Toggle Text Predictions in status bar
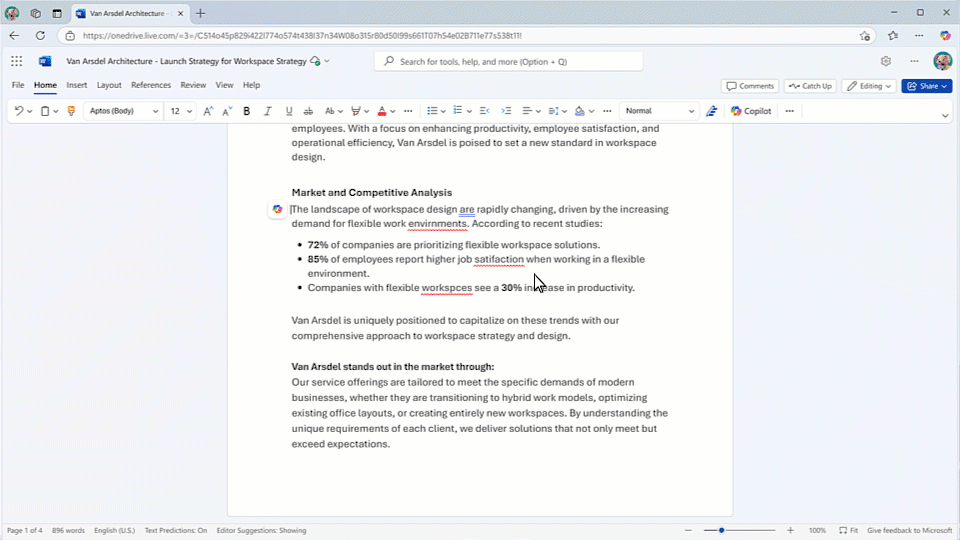 (x=176, y=530)
